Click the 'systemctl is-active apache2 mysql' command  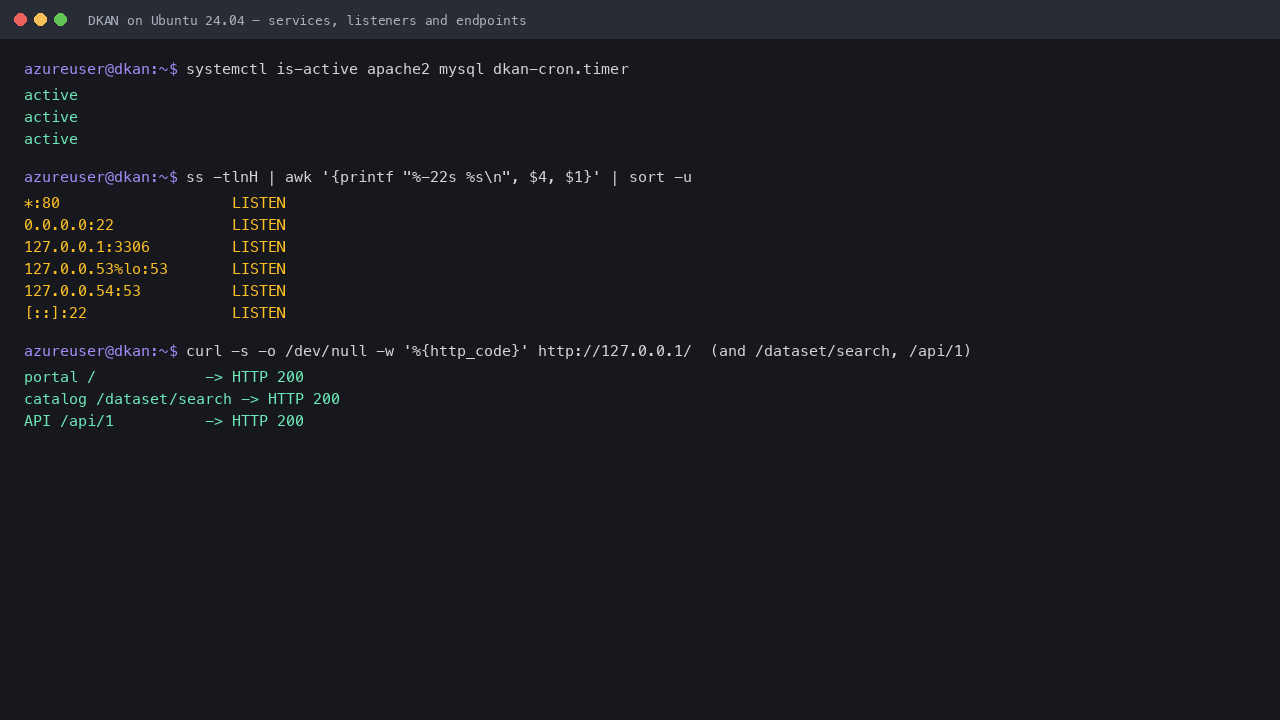click(407, 69)
